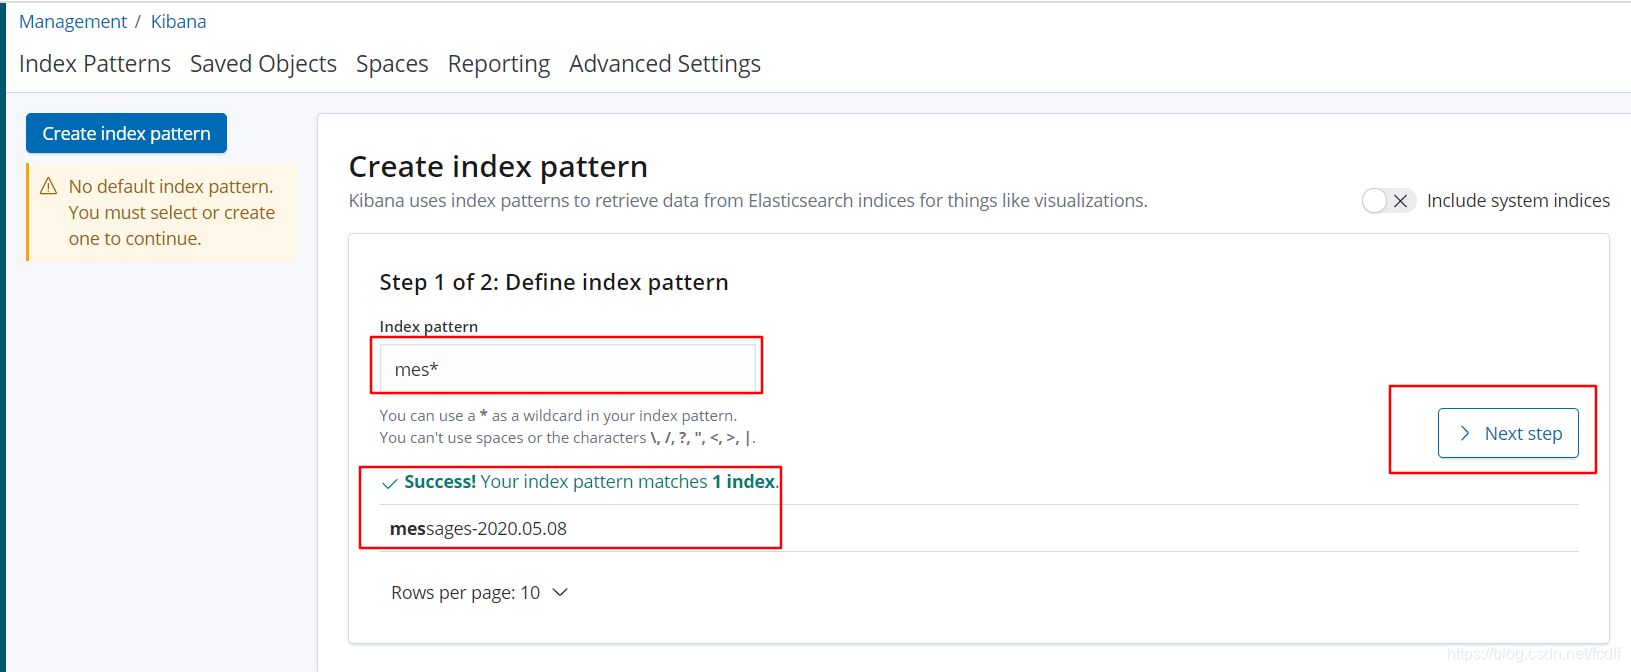This screenshot has height=672, width=1631.
Task: Open the Rows per page dropdown
Action: (x=479, y=593)
